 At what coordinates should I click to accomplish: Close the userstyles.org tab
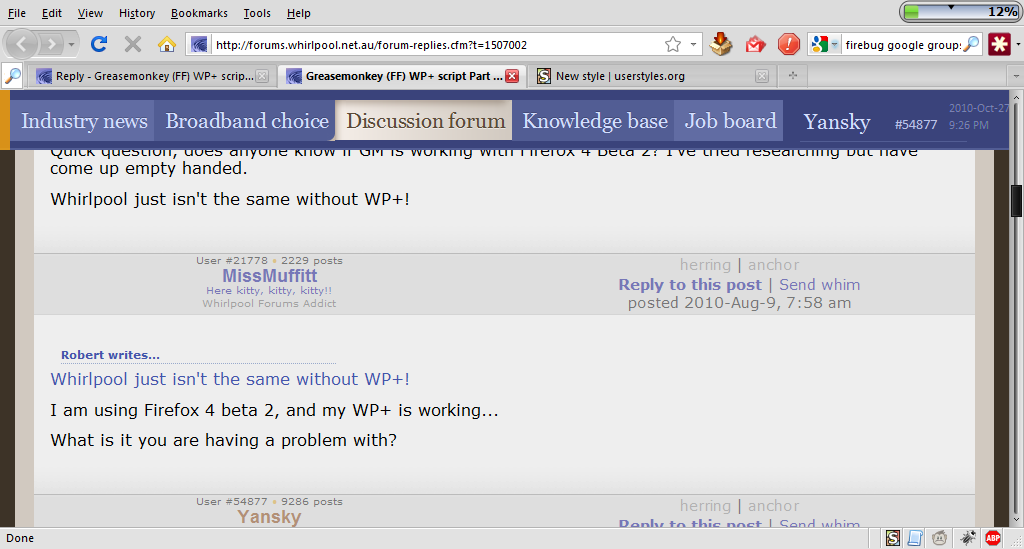point(761,76)
